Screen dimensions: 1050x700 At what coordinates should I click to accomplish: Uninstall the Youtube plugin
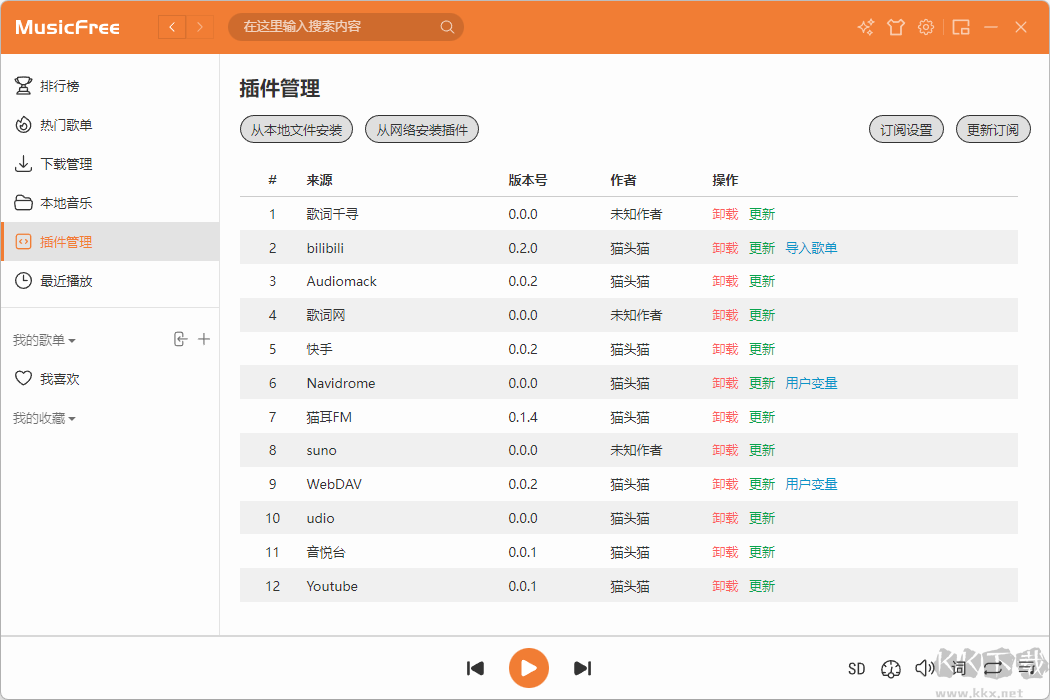(725, 586)
